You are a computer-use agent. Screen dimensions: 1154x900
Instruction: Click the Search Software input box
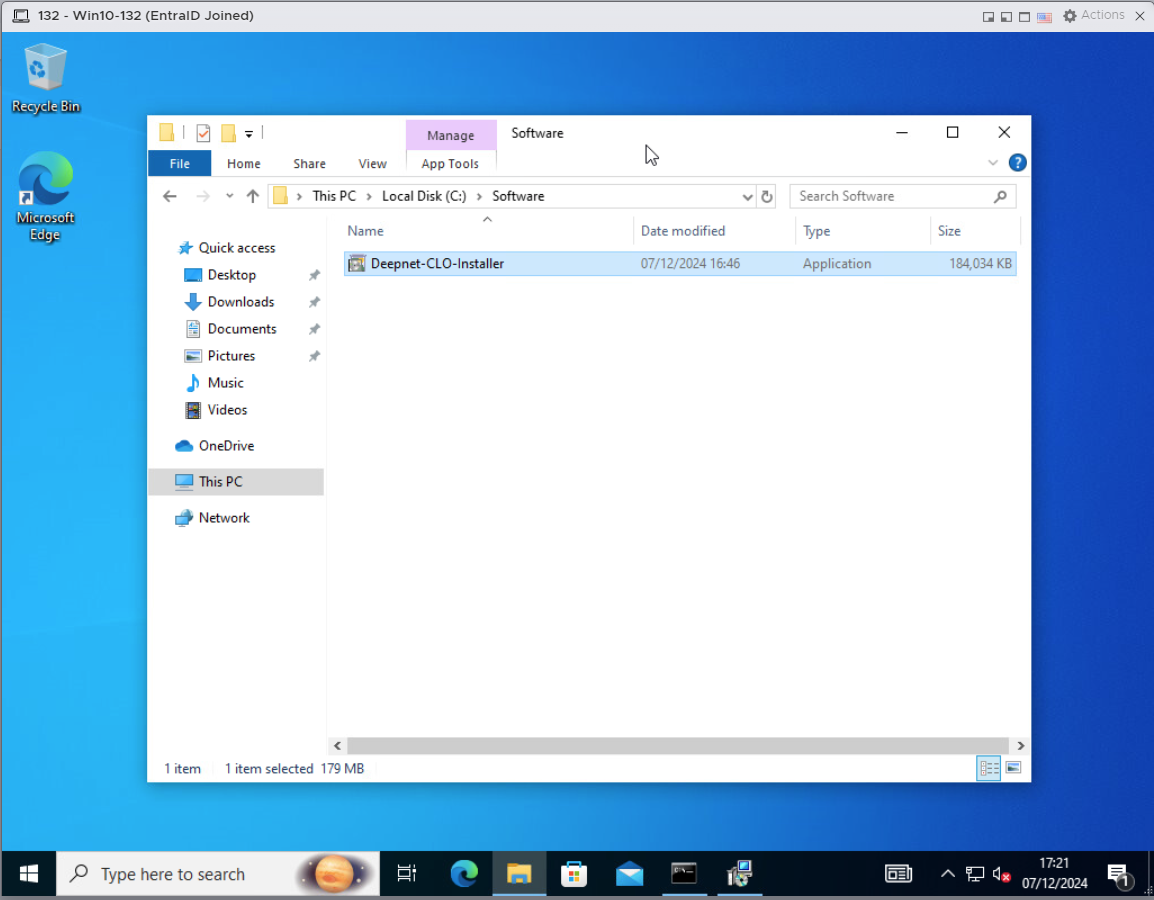click(893, 197)
